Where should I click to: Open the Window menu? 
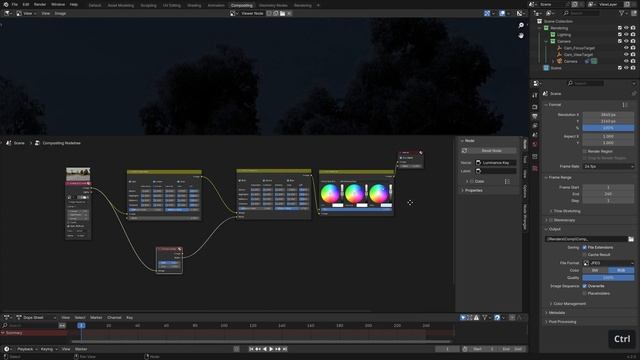58,4
